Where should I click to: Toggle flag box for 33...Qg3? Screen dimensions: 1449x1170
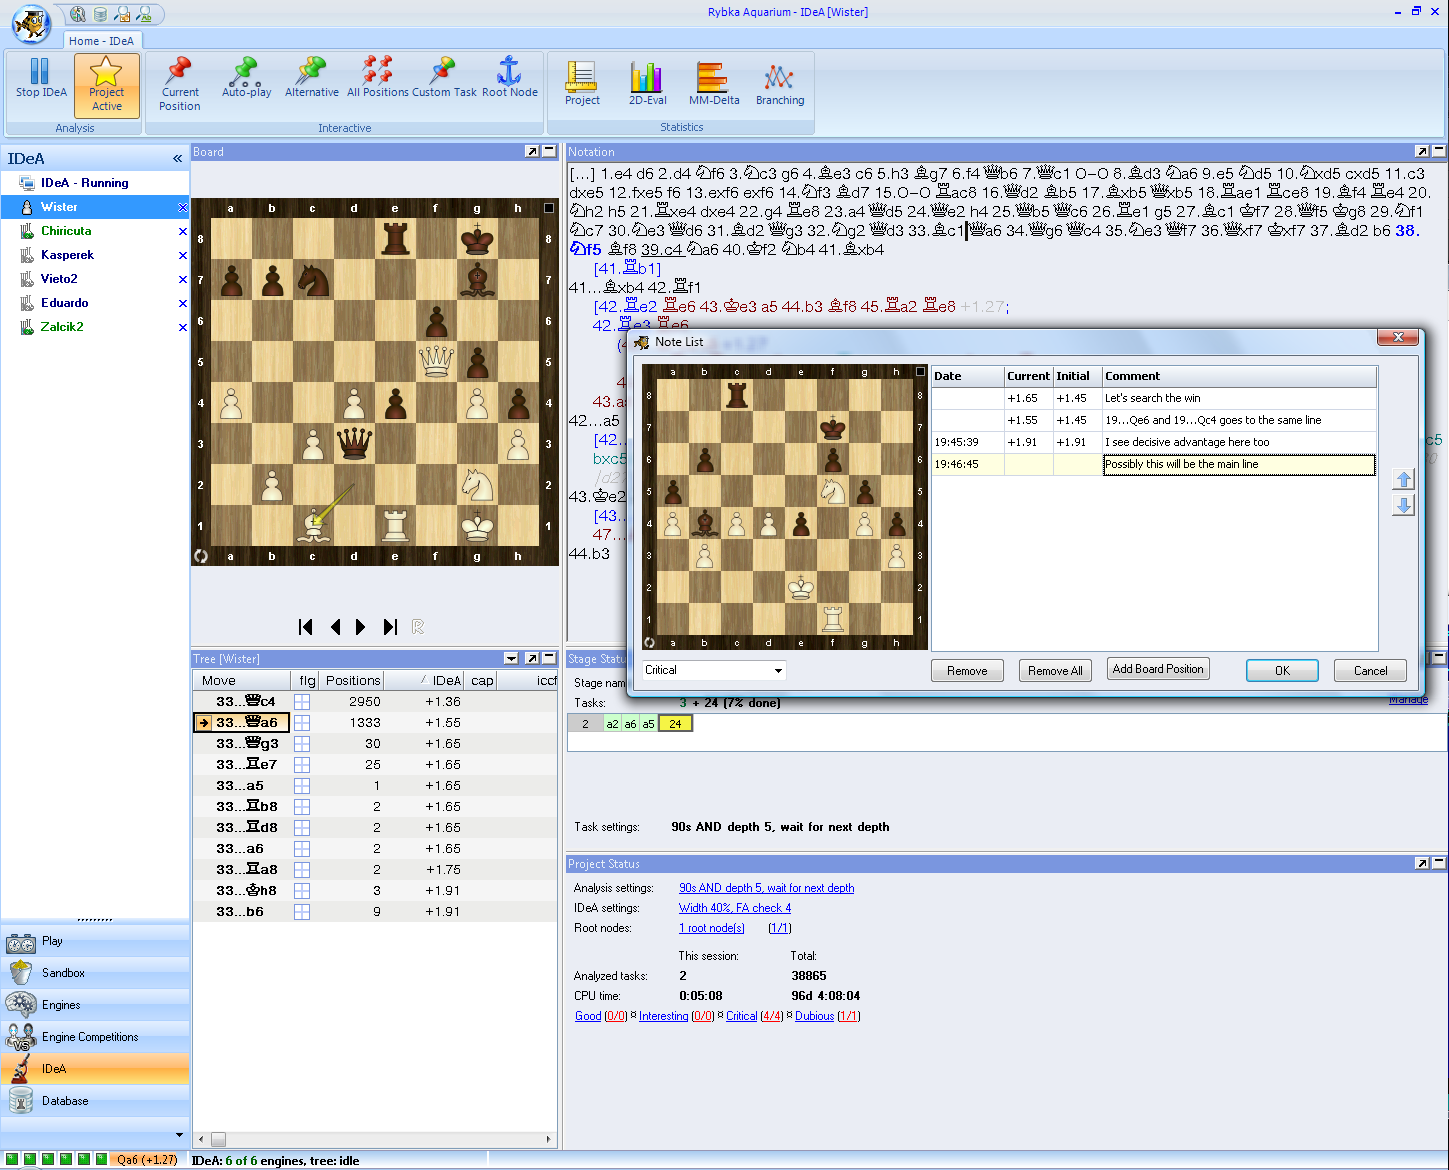coord(302,743)
